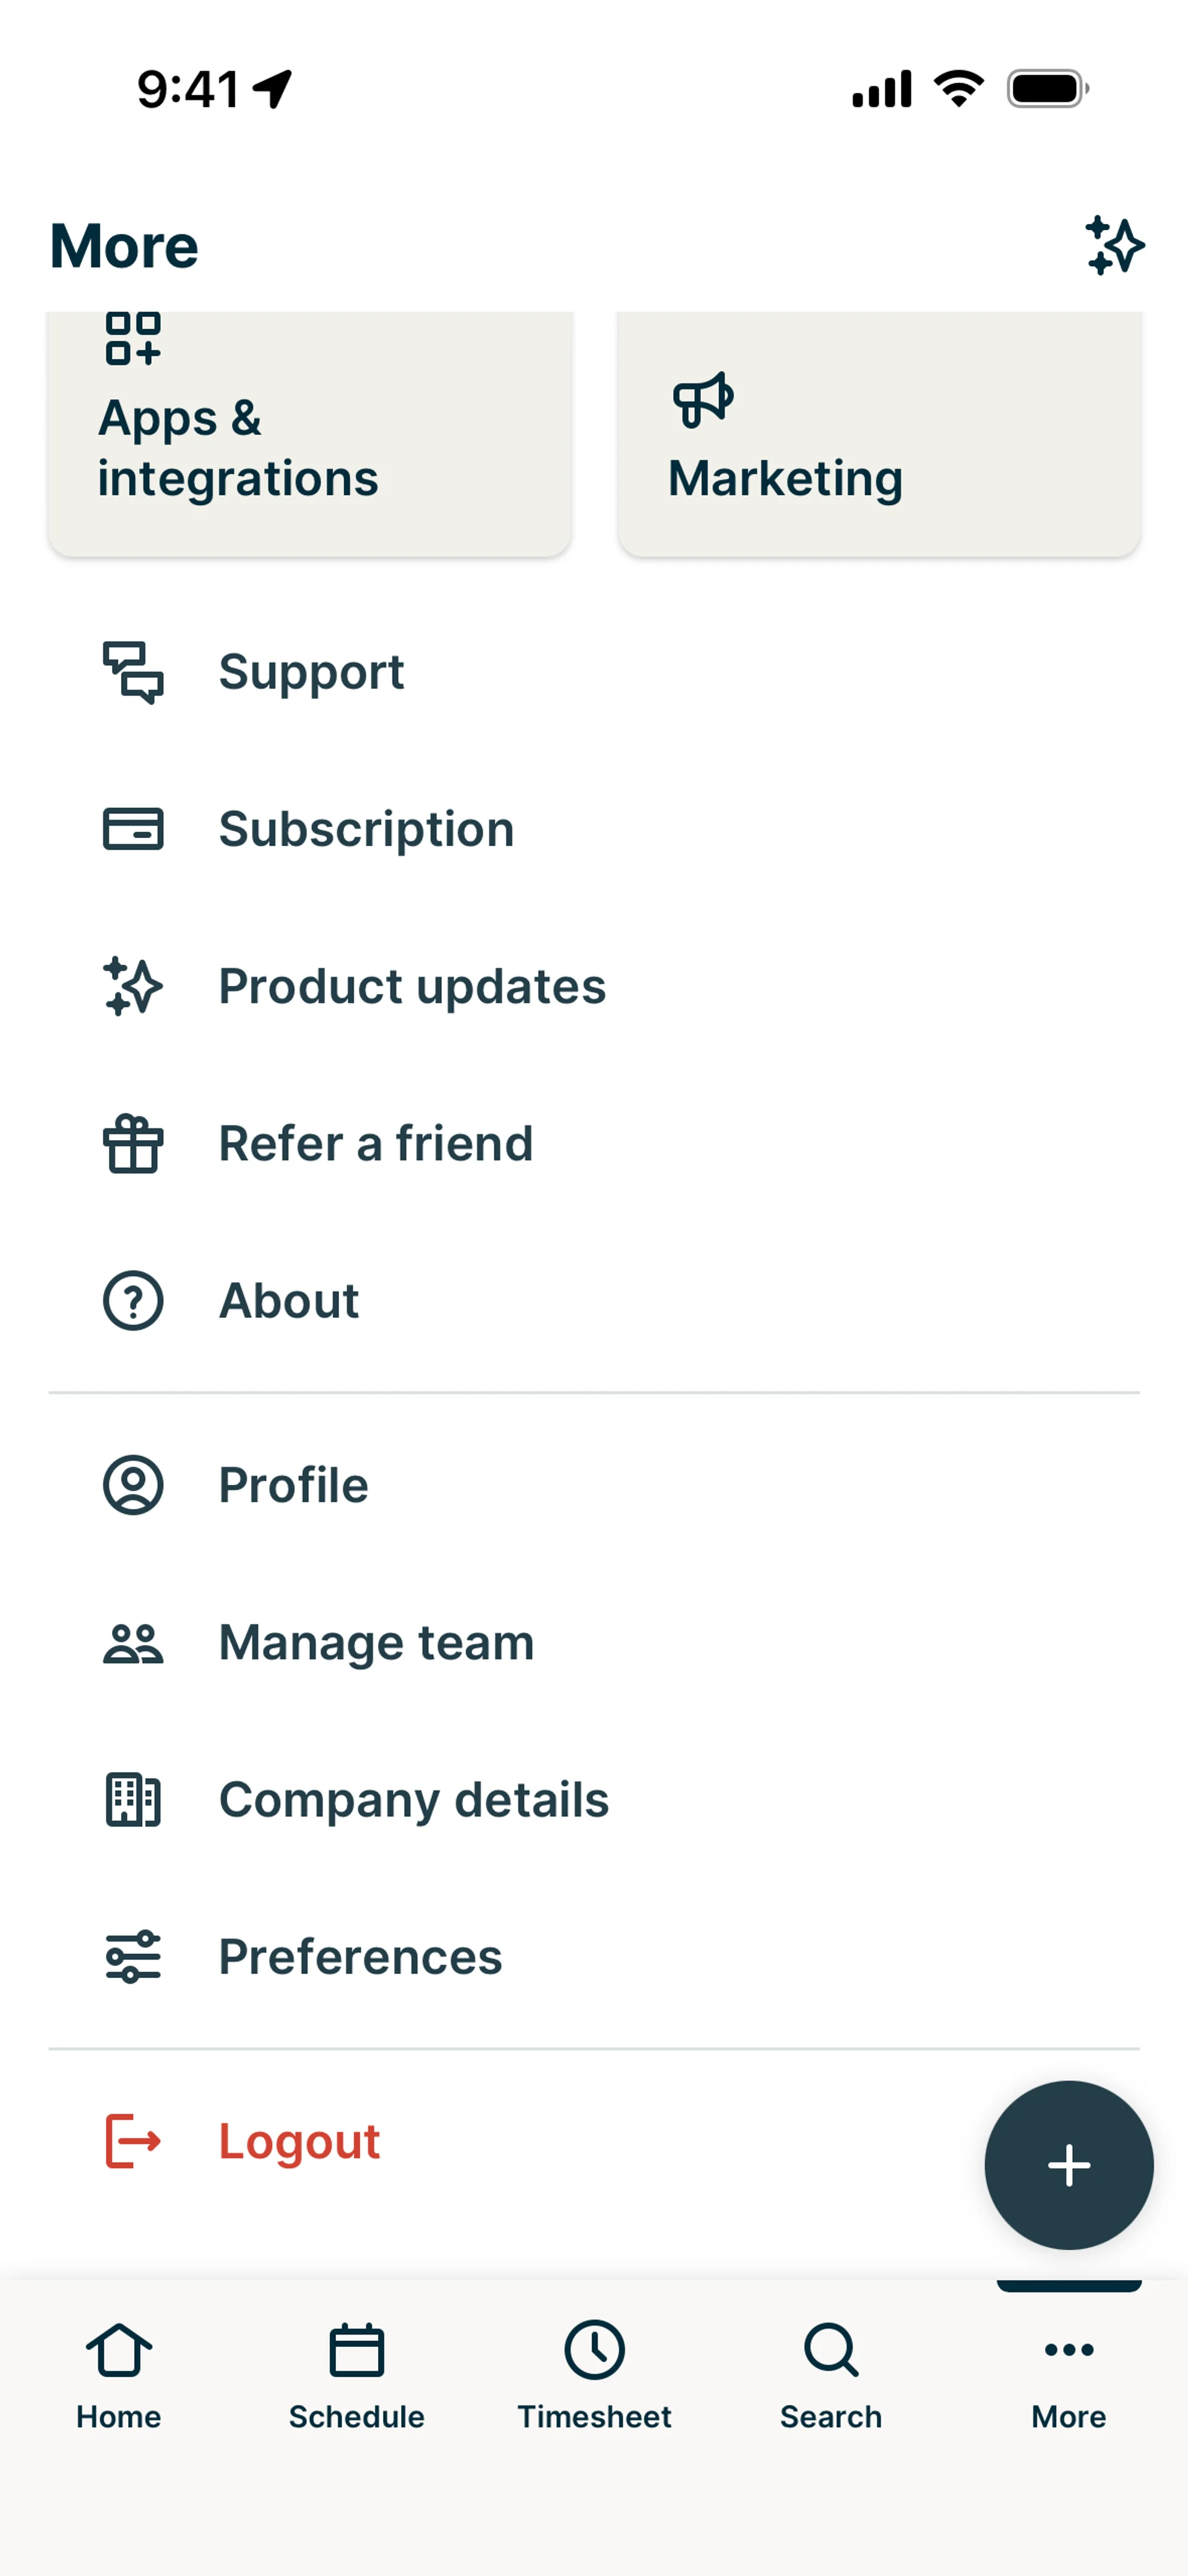The image size is (1188, 2576).
Task: Open the Subscription menu item
Action: pyautogui.click(x=366, y=829)
